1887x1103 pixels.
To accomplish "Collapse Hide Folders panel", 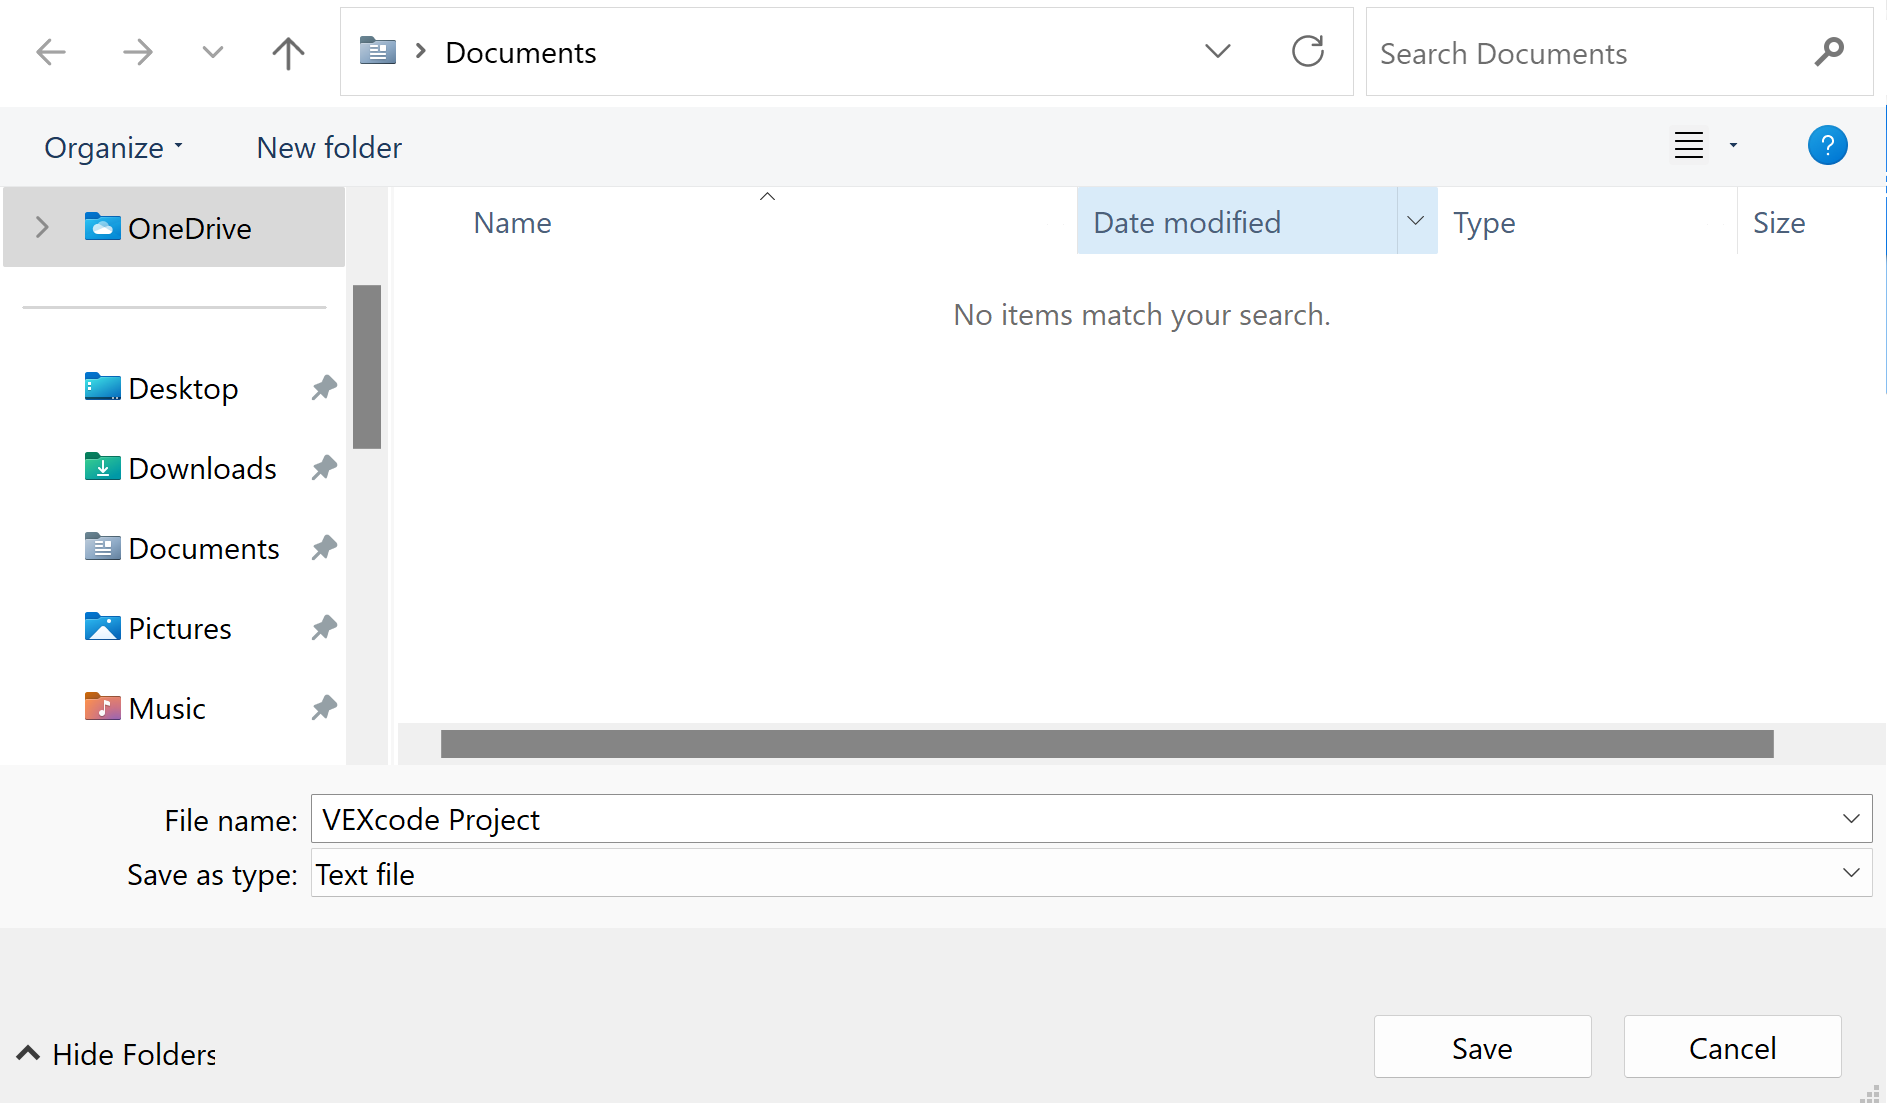I will click(x=113, y=1053).
